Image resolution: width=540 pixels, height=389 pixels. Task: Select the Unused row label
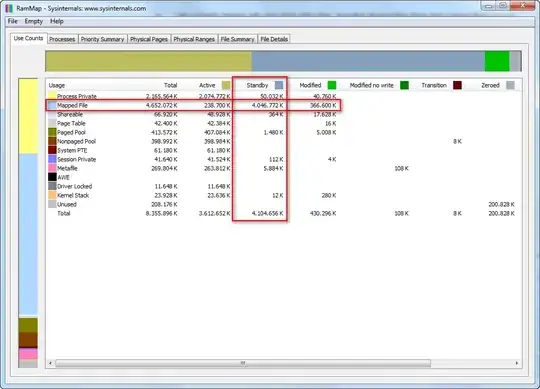67,204
